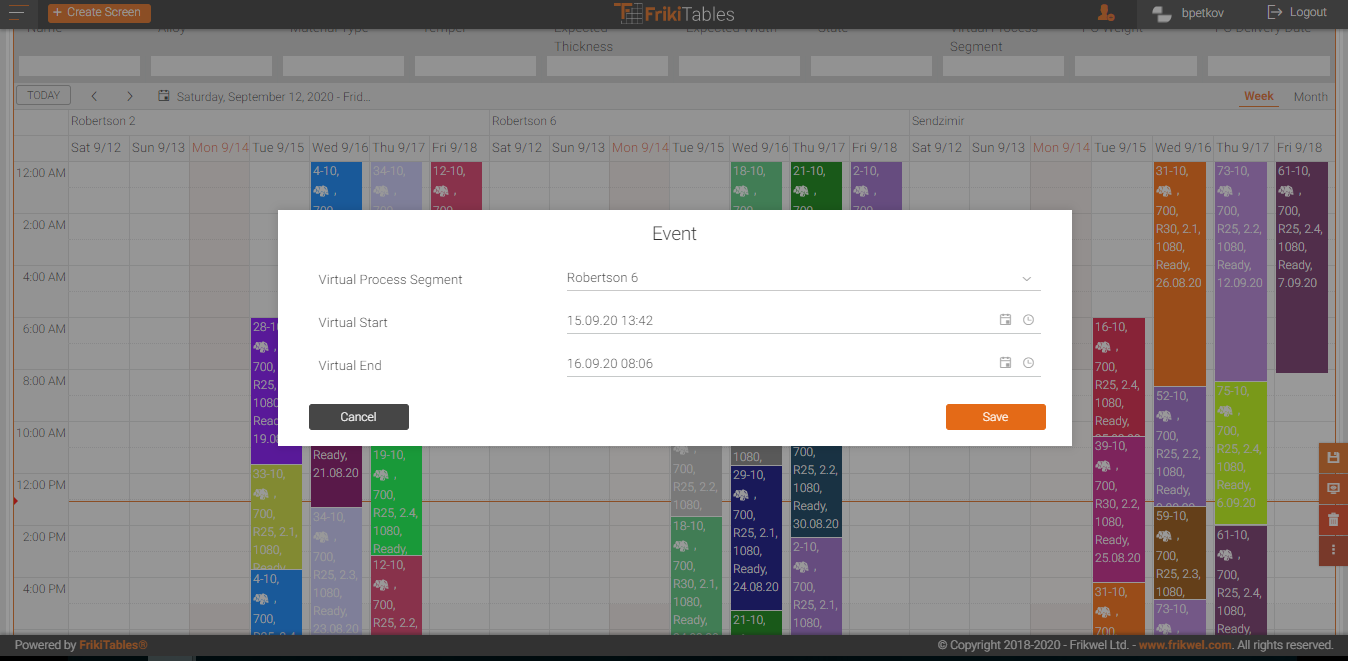Click the floppy disk save icon in side toolbar
Screen dimensions: 1348x661
coord(1332,457)
